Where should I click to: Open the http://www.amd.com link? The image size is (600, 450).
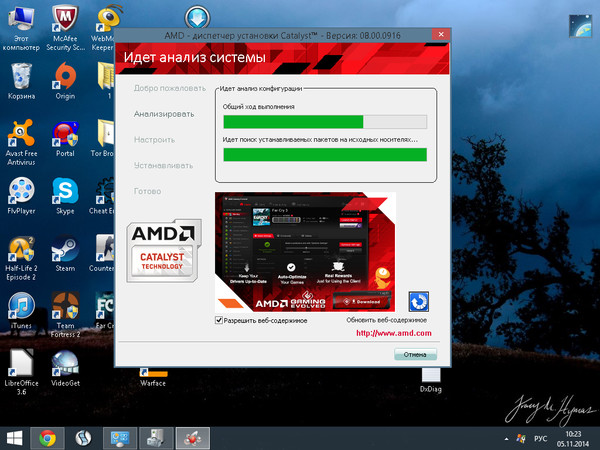[394, 333]
